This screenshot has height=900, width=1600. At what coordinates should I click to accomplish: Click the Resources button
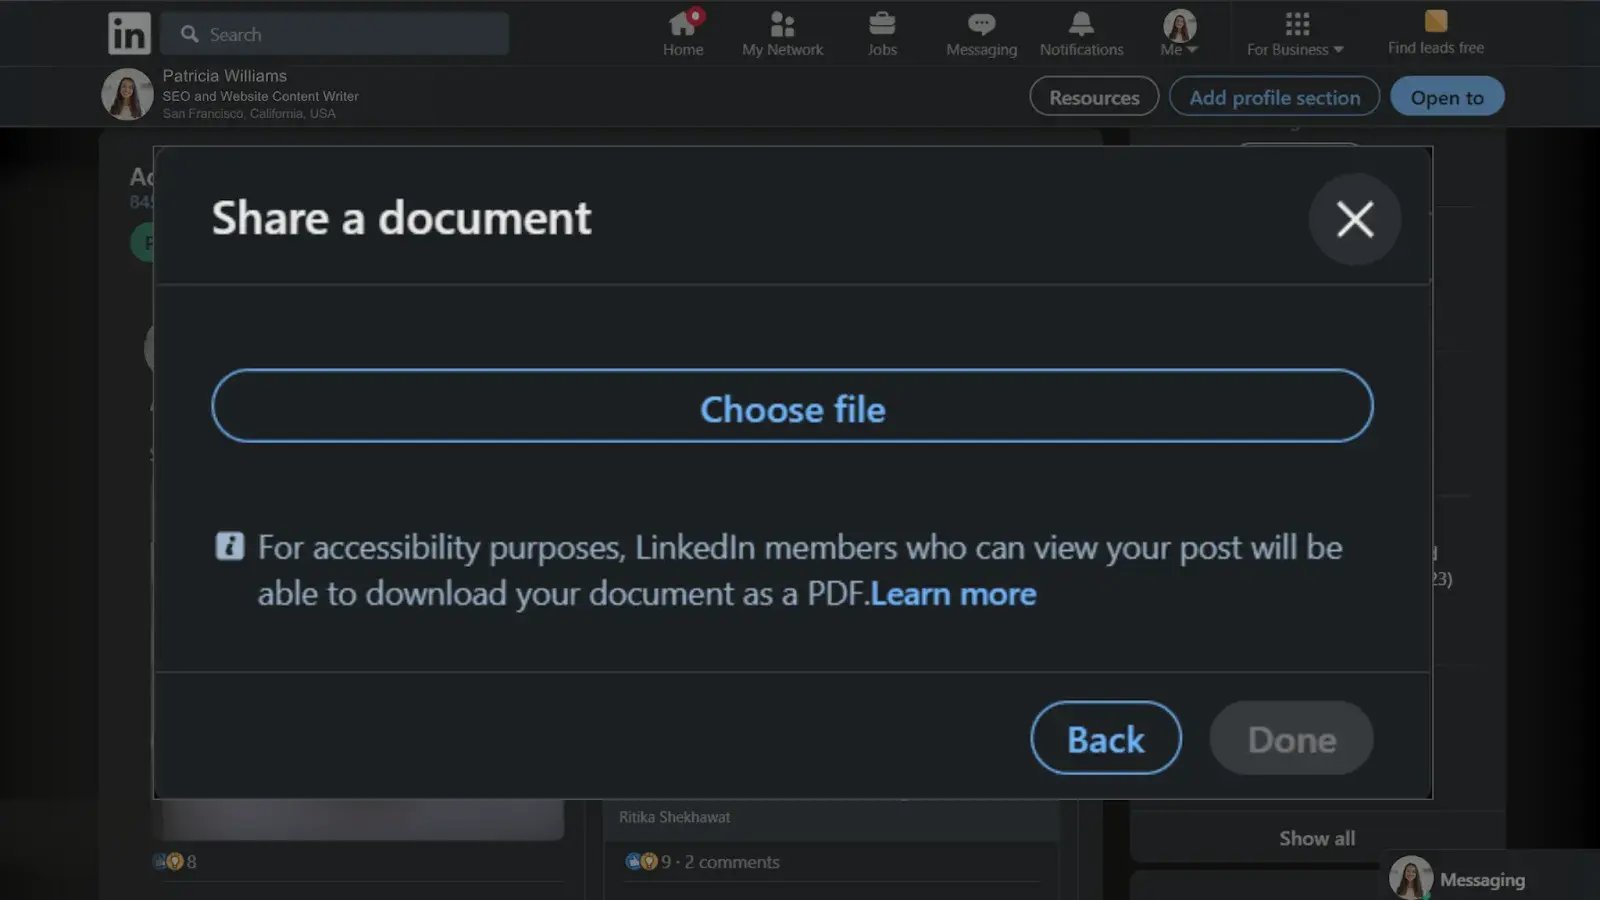click(x=1094, y=97)
